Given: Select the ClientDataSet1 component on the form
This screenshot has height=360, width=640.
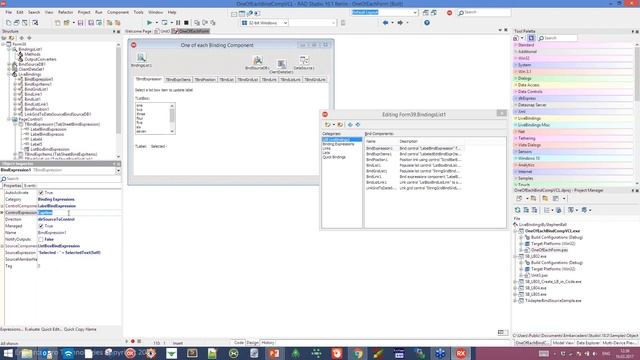Looking at the screenshot, I should 281,64.
